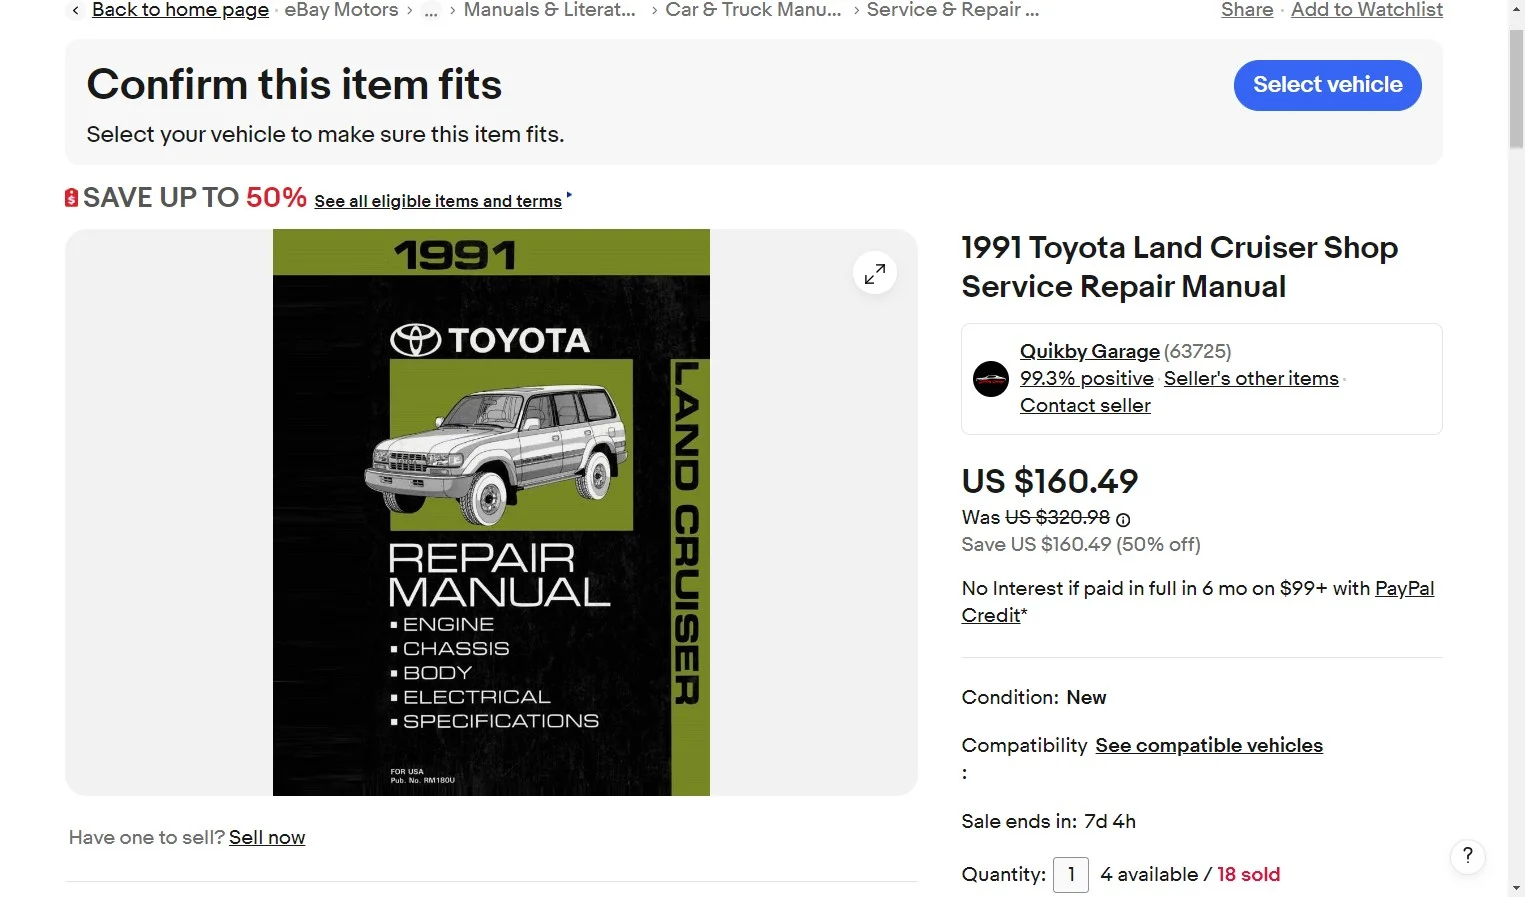Click the 1991 Land Cruiser manual image
The height and width of the screenshot is (897, 1525).
point(491,512)
